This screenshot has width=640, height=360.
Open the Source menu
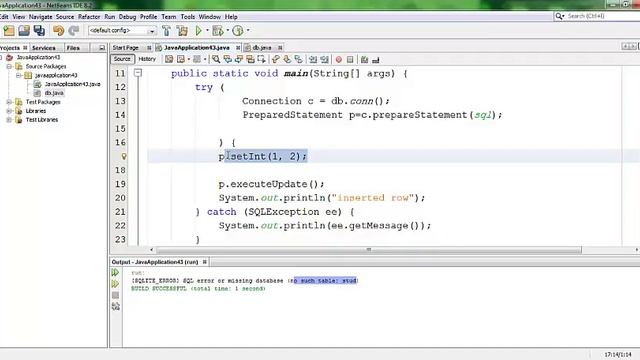[65, 17]
